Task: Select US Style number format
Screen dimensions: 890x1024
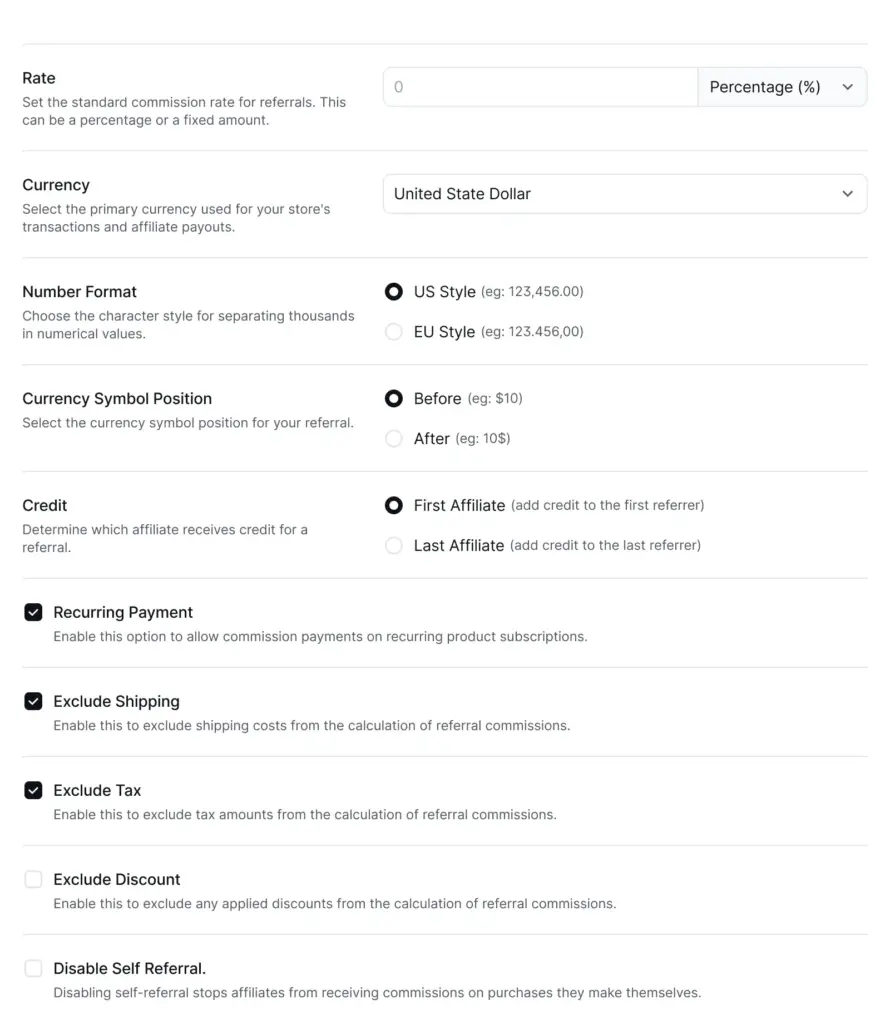Action: (x=394, y=291)
